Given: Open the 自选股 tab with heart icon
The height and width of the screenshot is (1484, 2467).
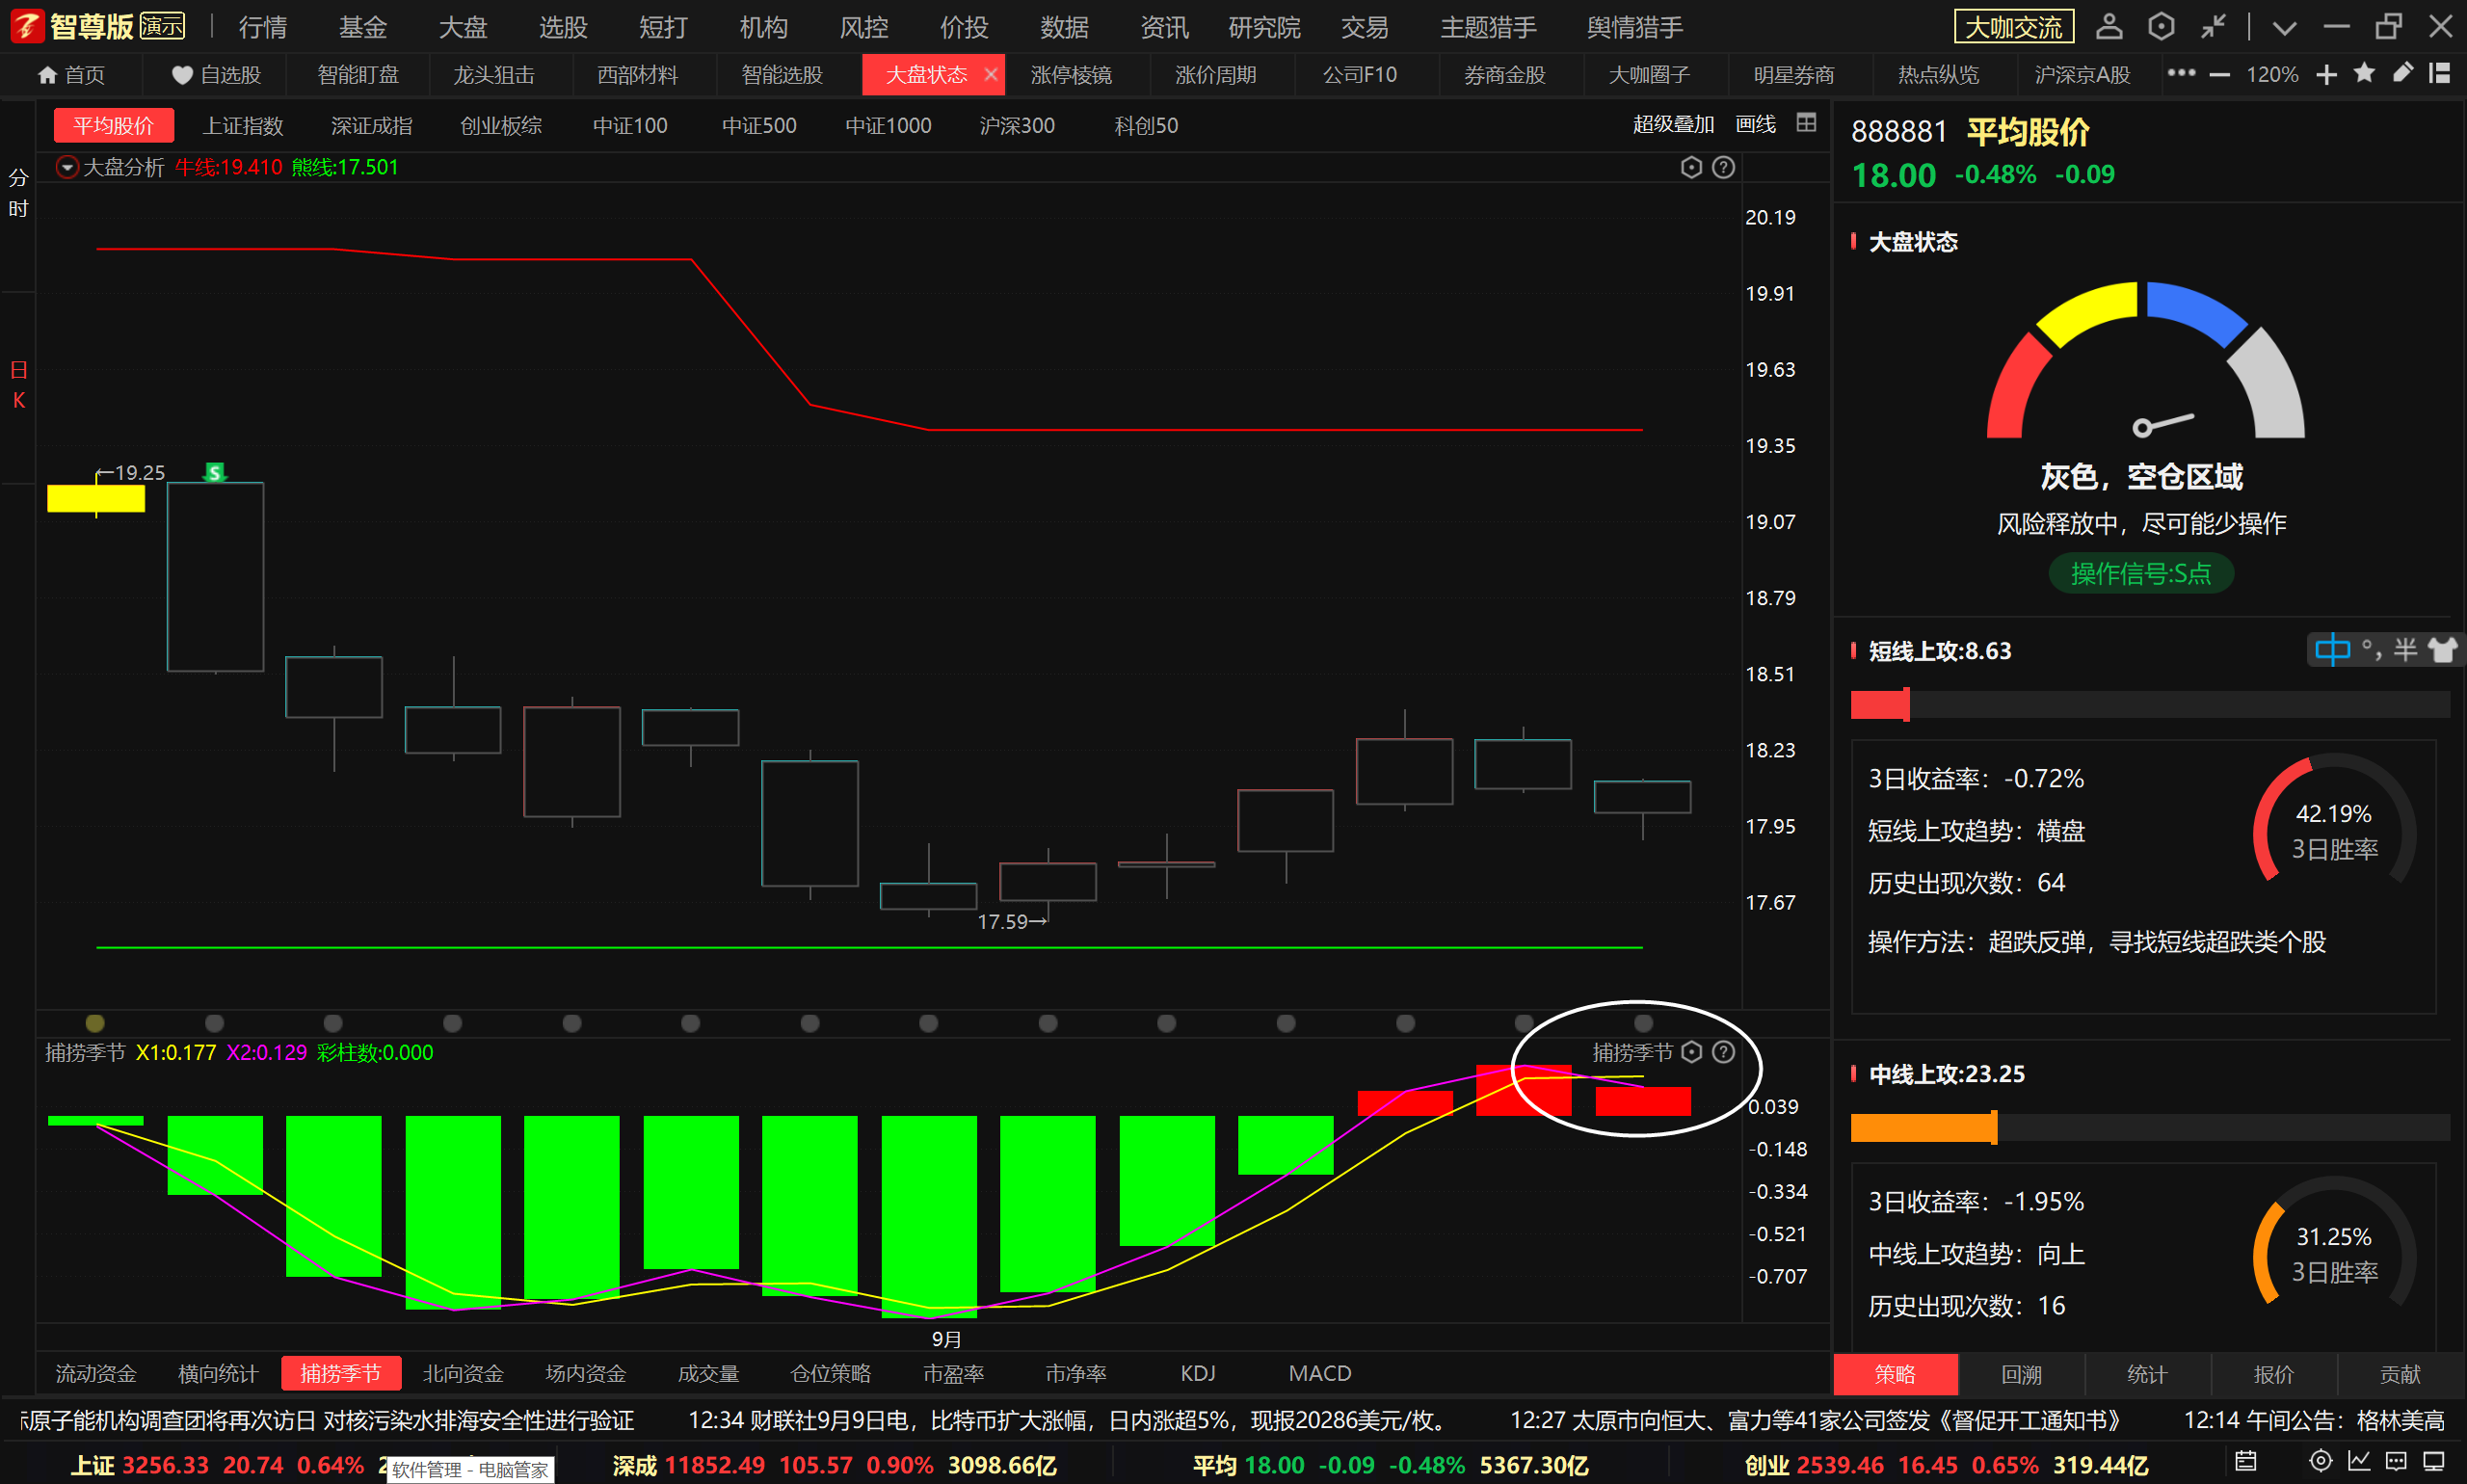Looking at the screenshot, I should pos(215,75).
